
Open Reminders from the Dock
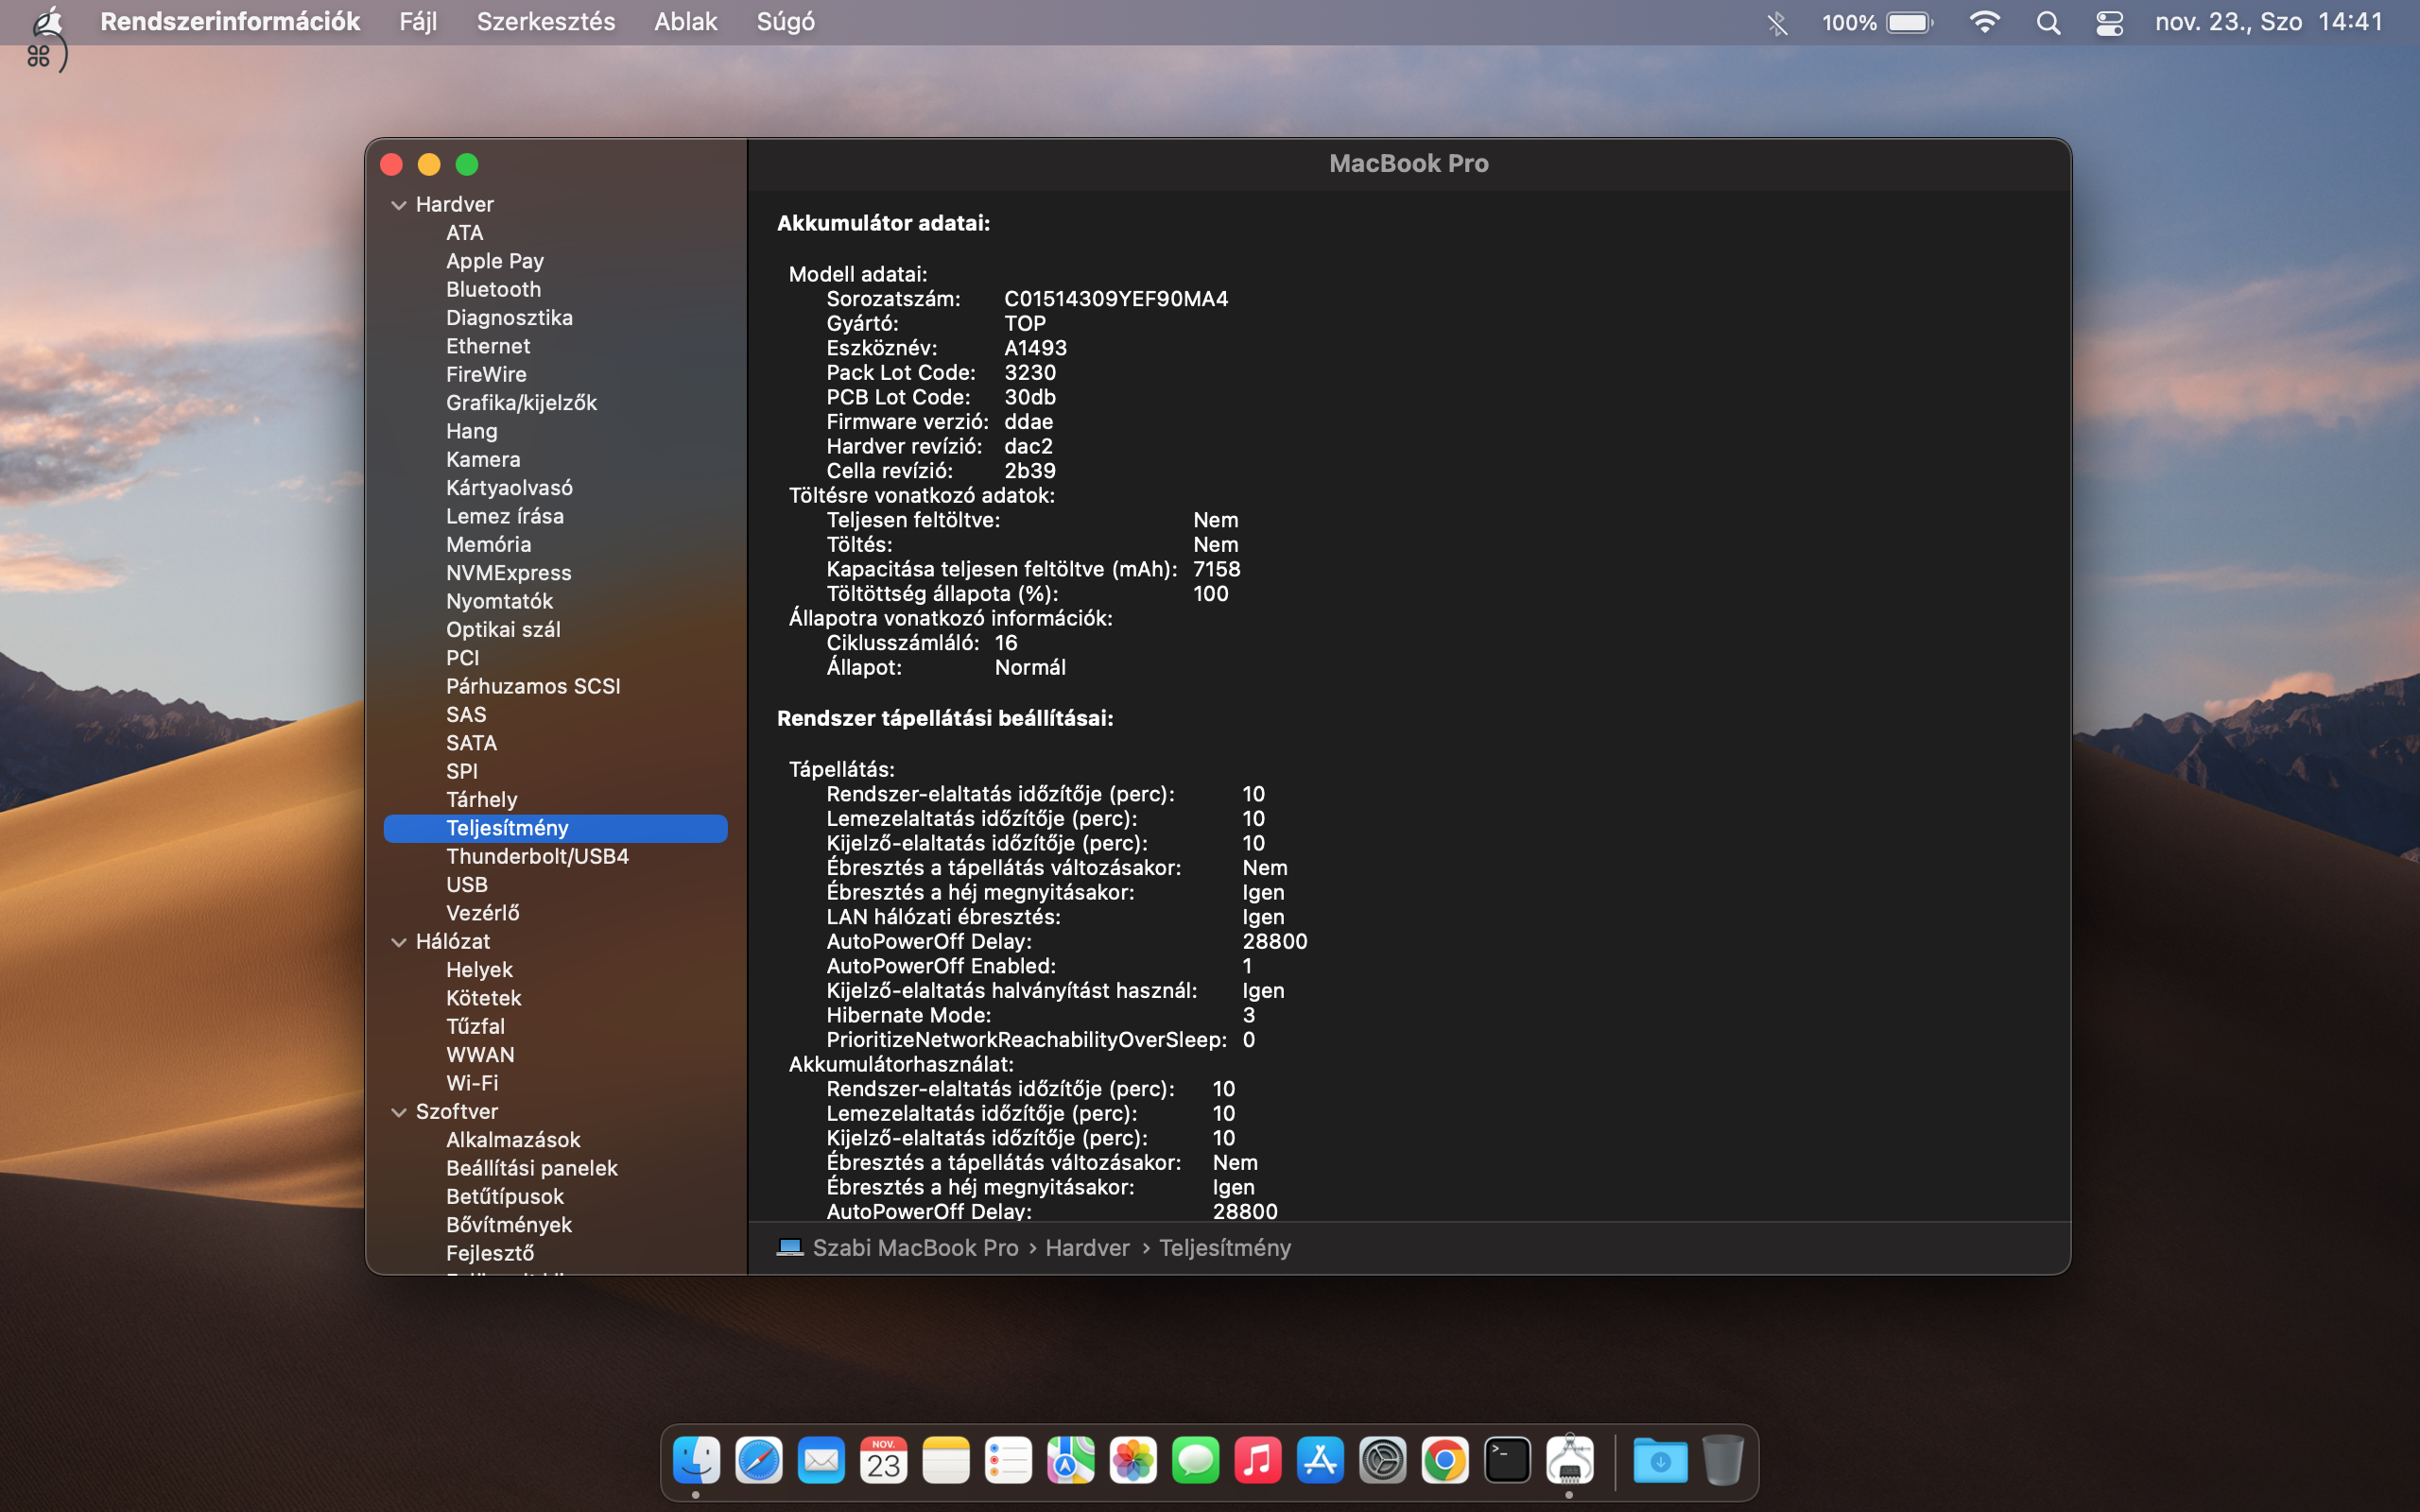1008,1461
